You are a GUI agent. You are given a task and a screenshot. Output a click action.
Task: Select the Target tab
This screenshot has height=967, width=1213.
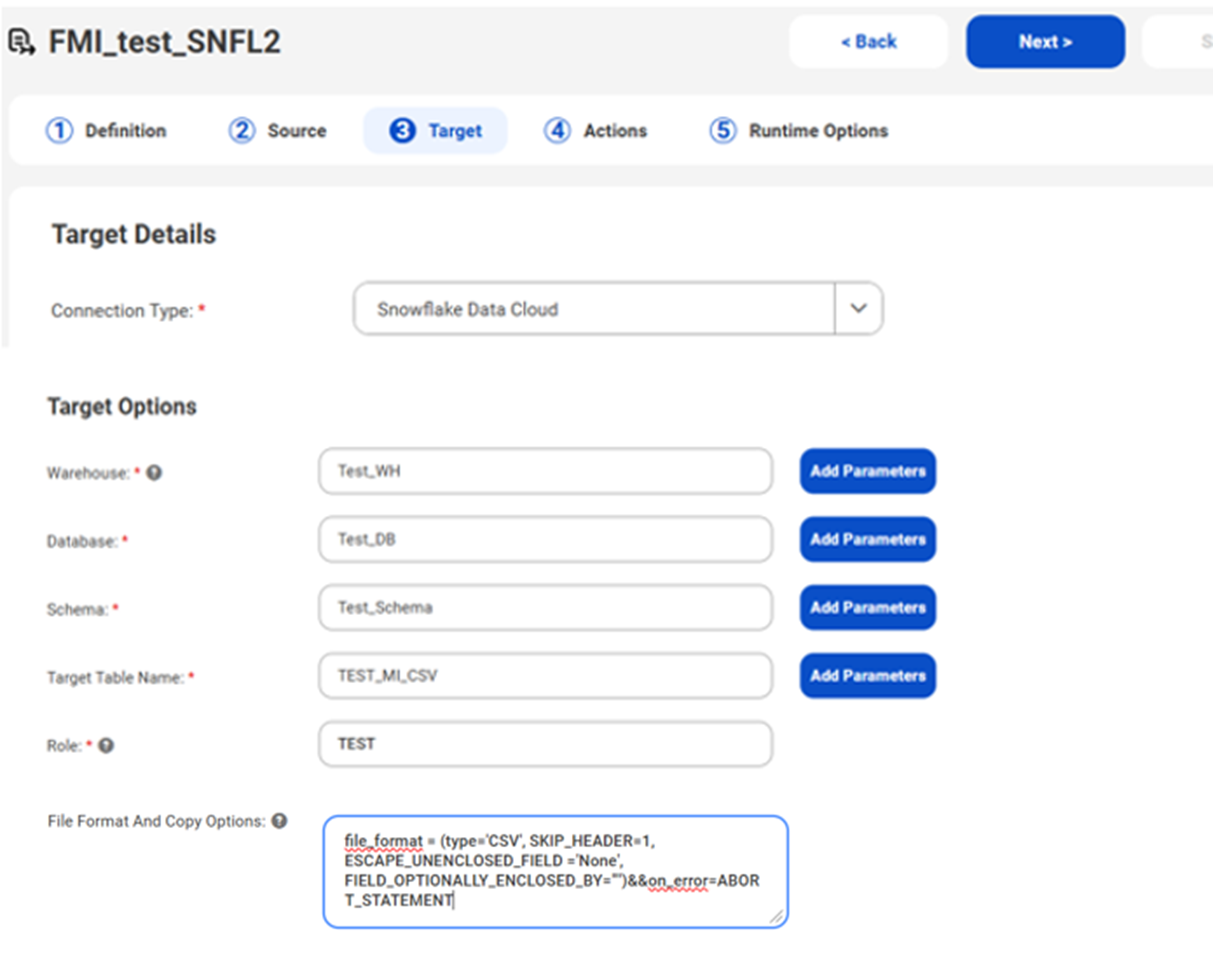tap(435, 131)
